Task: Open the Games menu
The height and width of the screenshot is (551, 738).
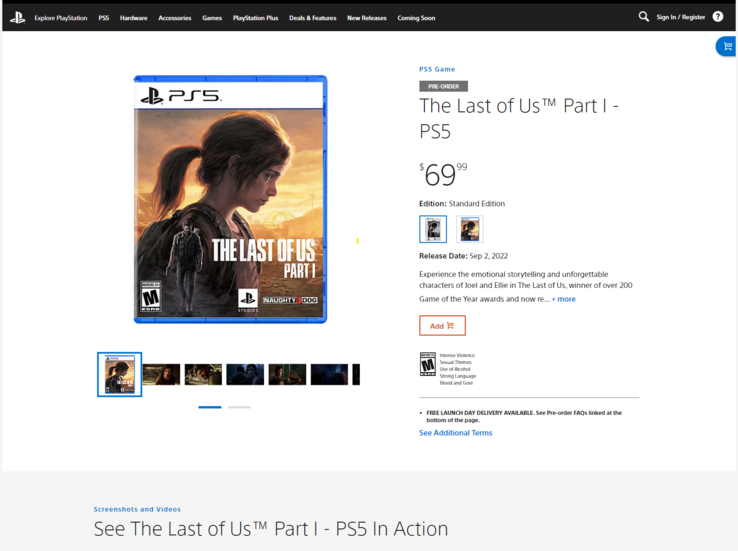Action: coord(212,18)
